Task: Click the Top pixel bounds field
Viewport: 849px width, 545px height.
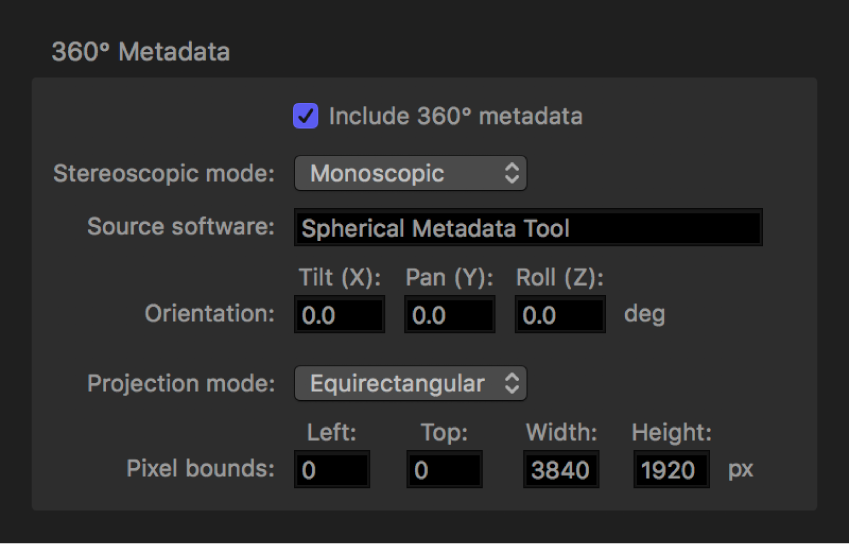Action: point(444,469)
